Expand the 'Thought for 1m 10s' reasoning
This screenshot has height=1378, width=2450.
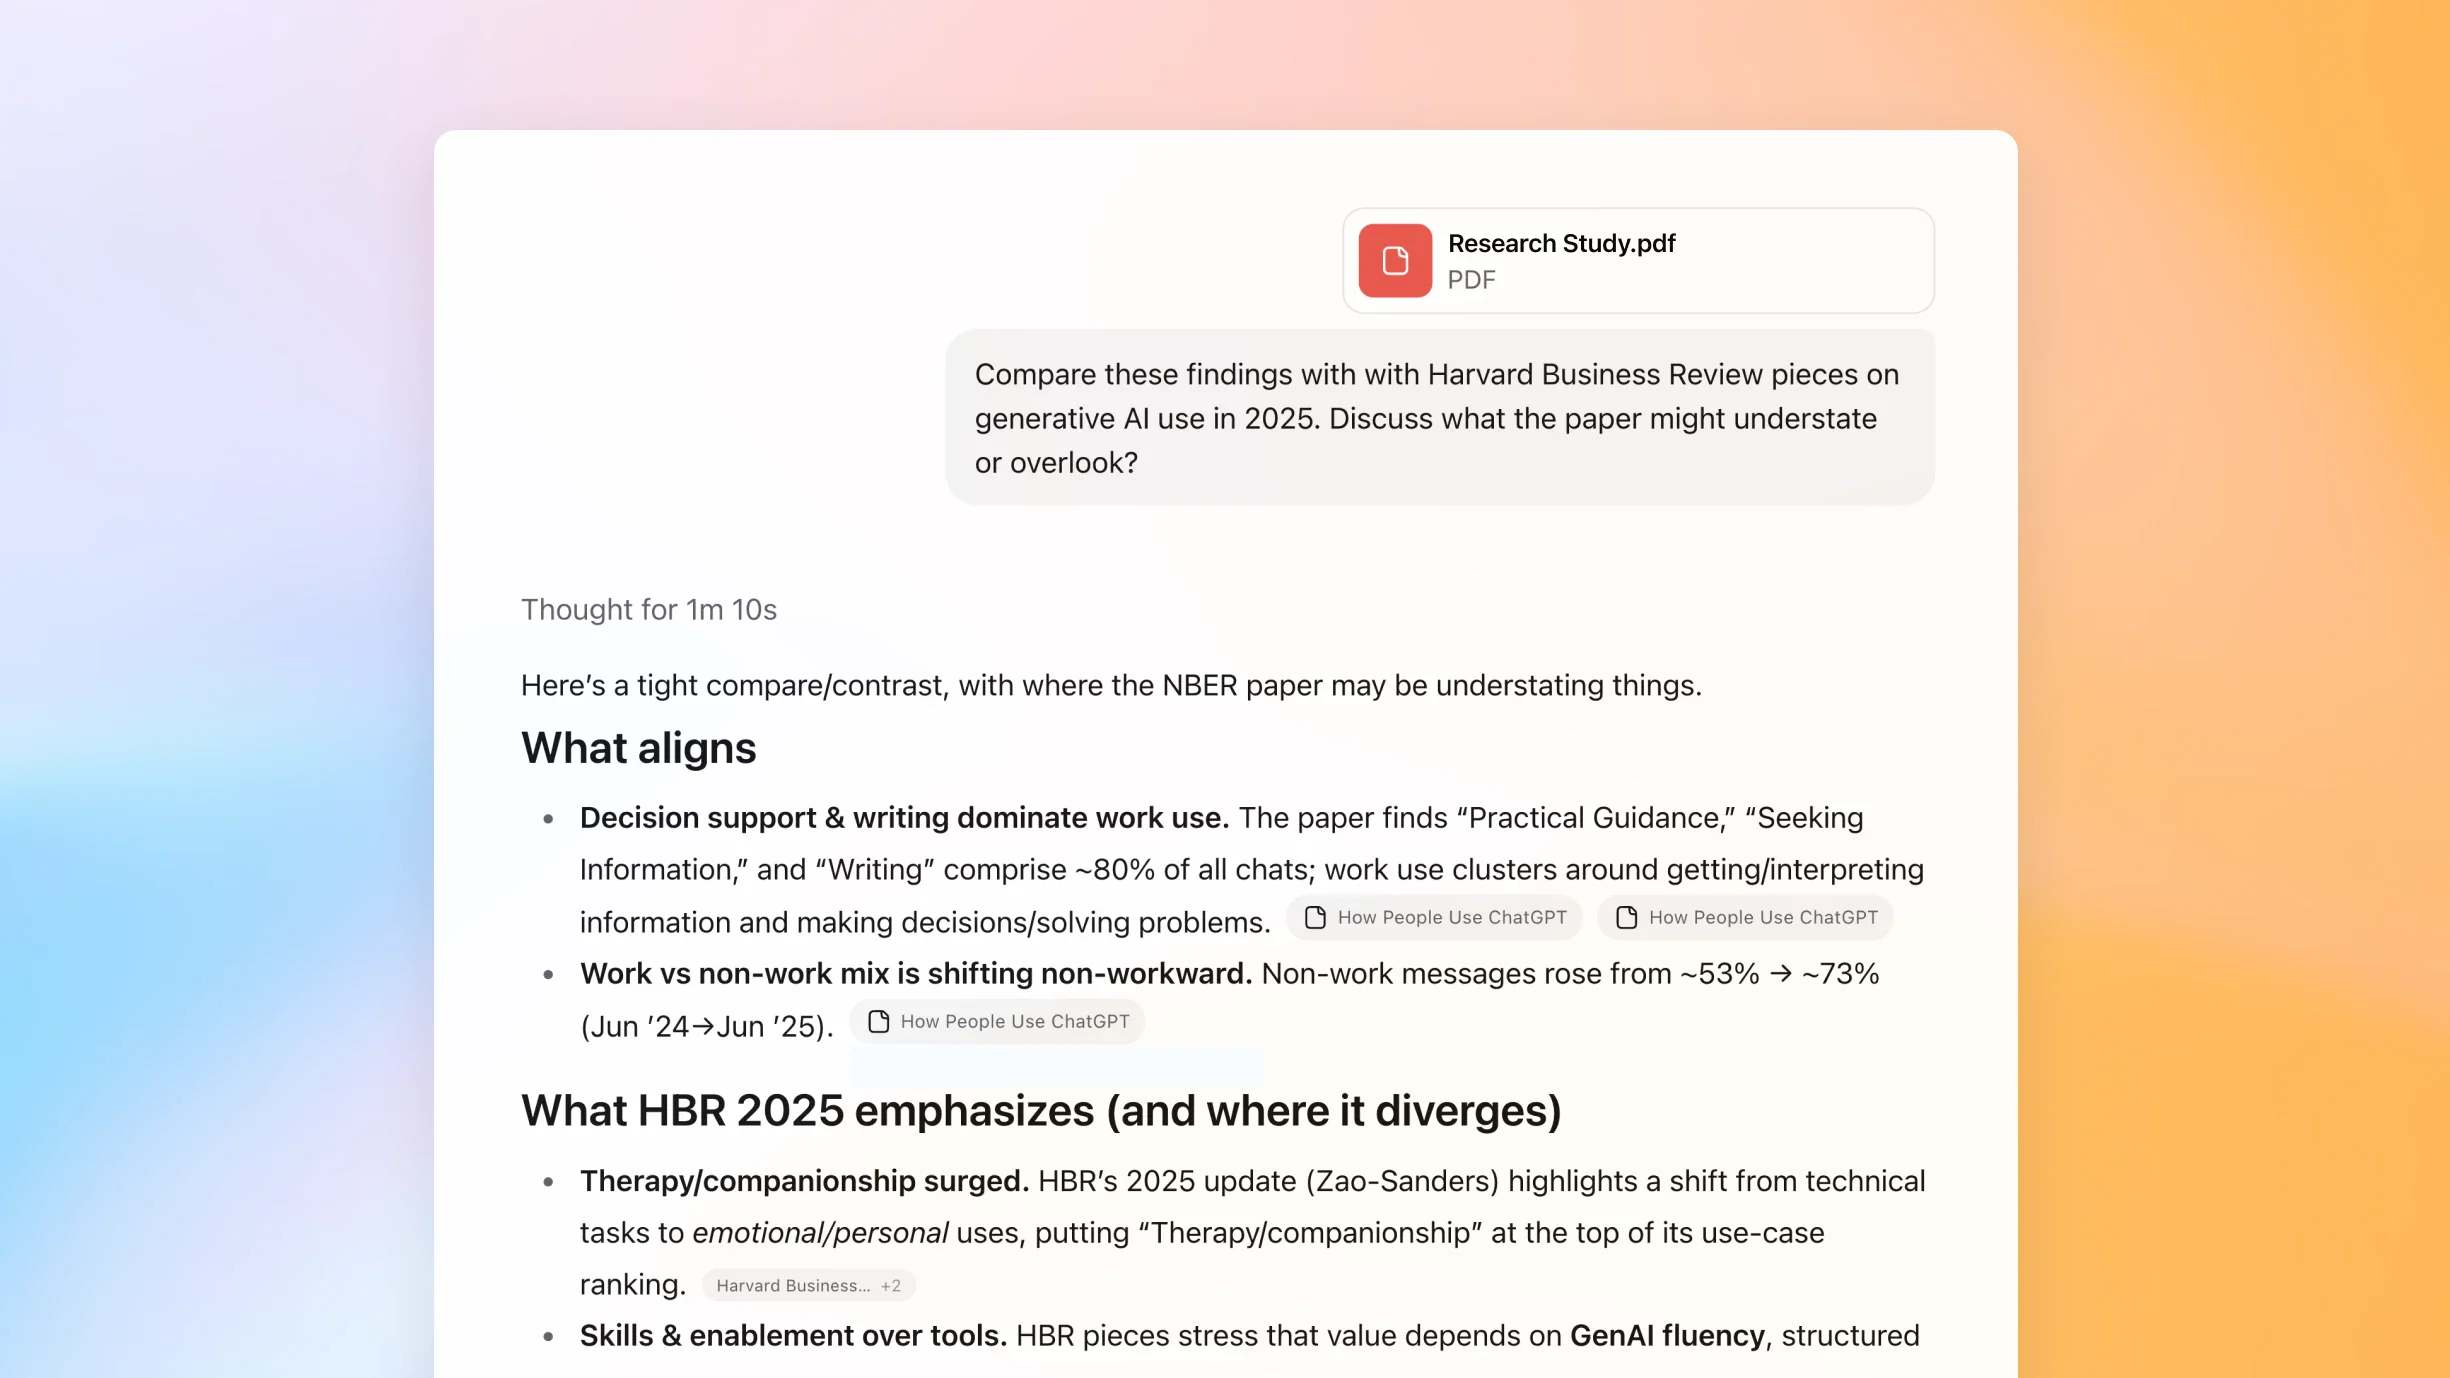[649, 609]
